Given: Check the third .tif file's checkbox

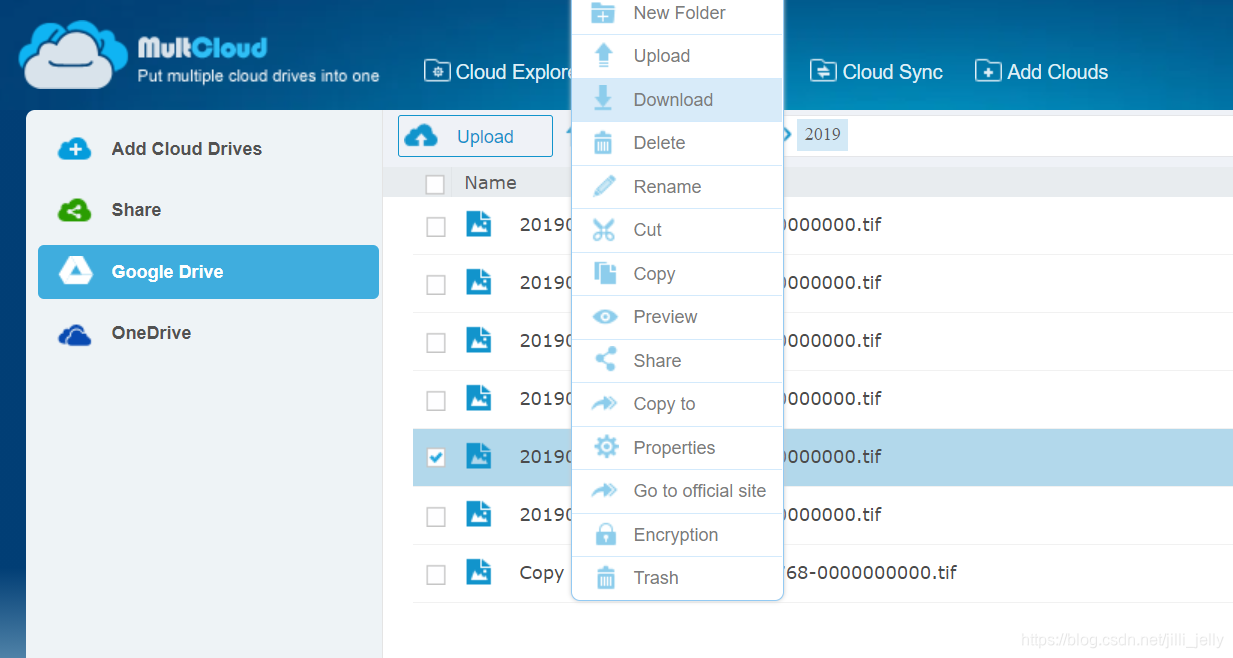Looking at the screenshot, I should (x=436, y=343).
